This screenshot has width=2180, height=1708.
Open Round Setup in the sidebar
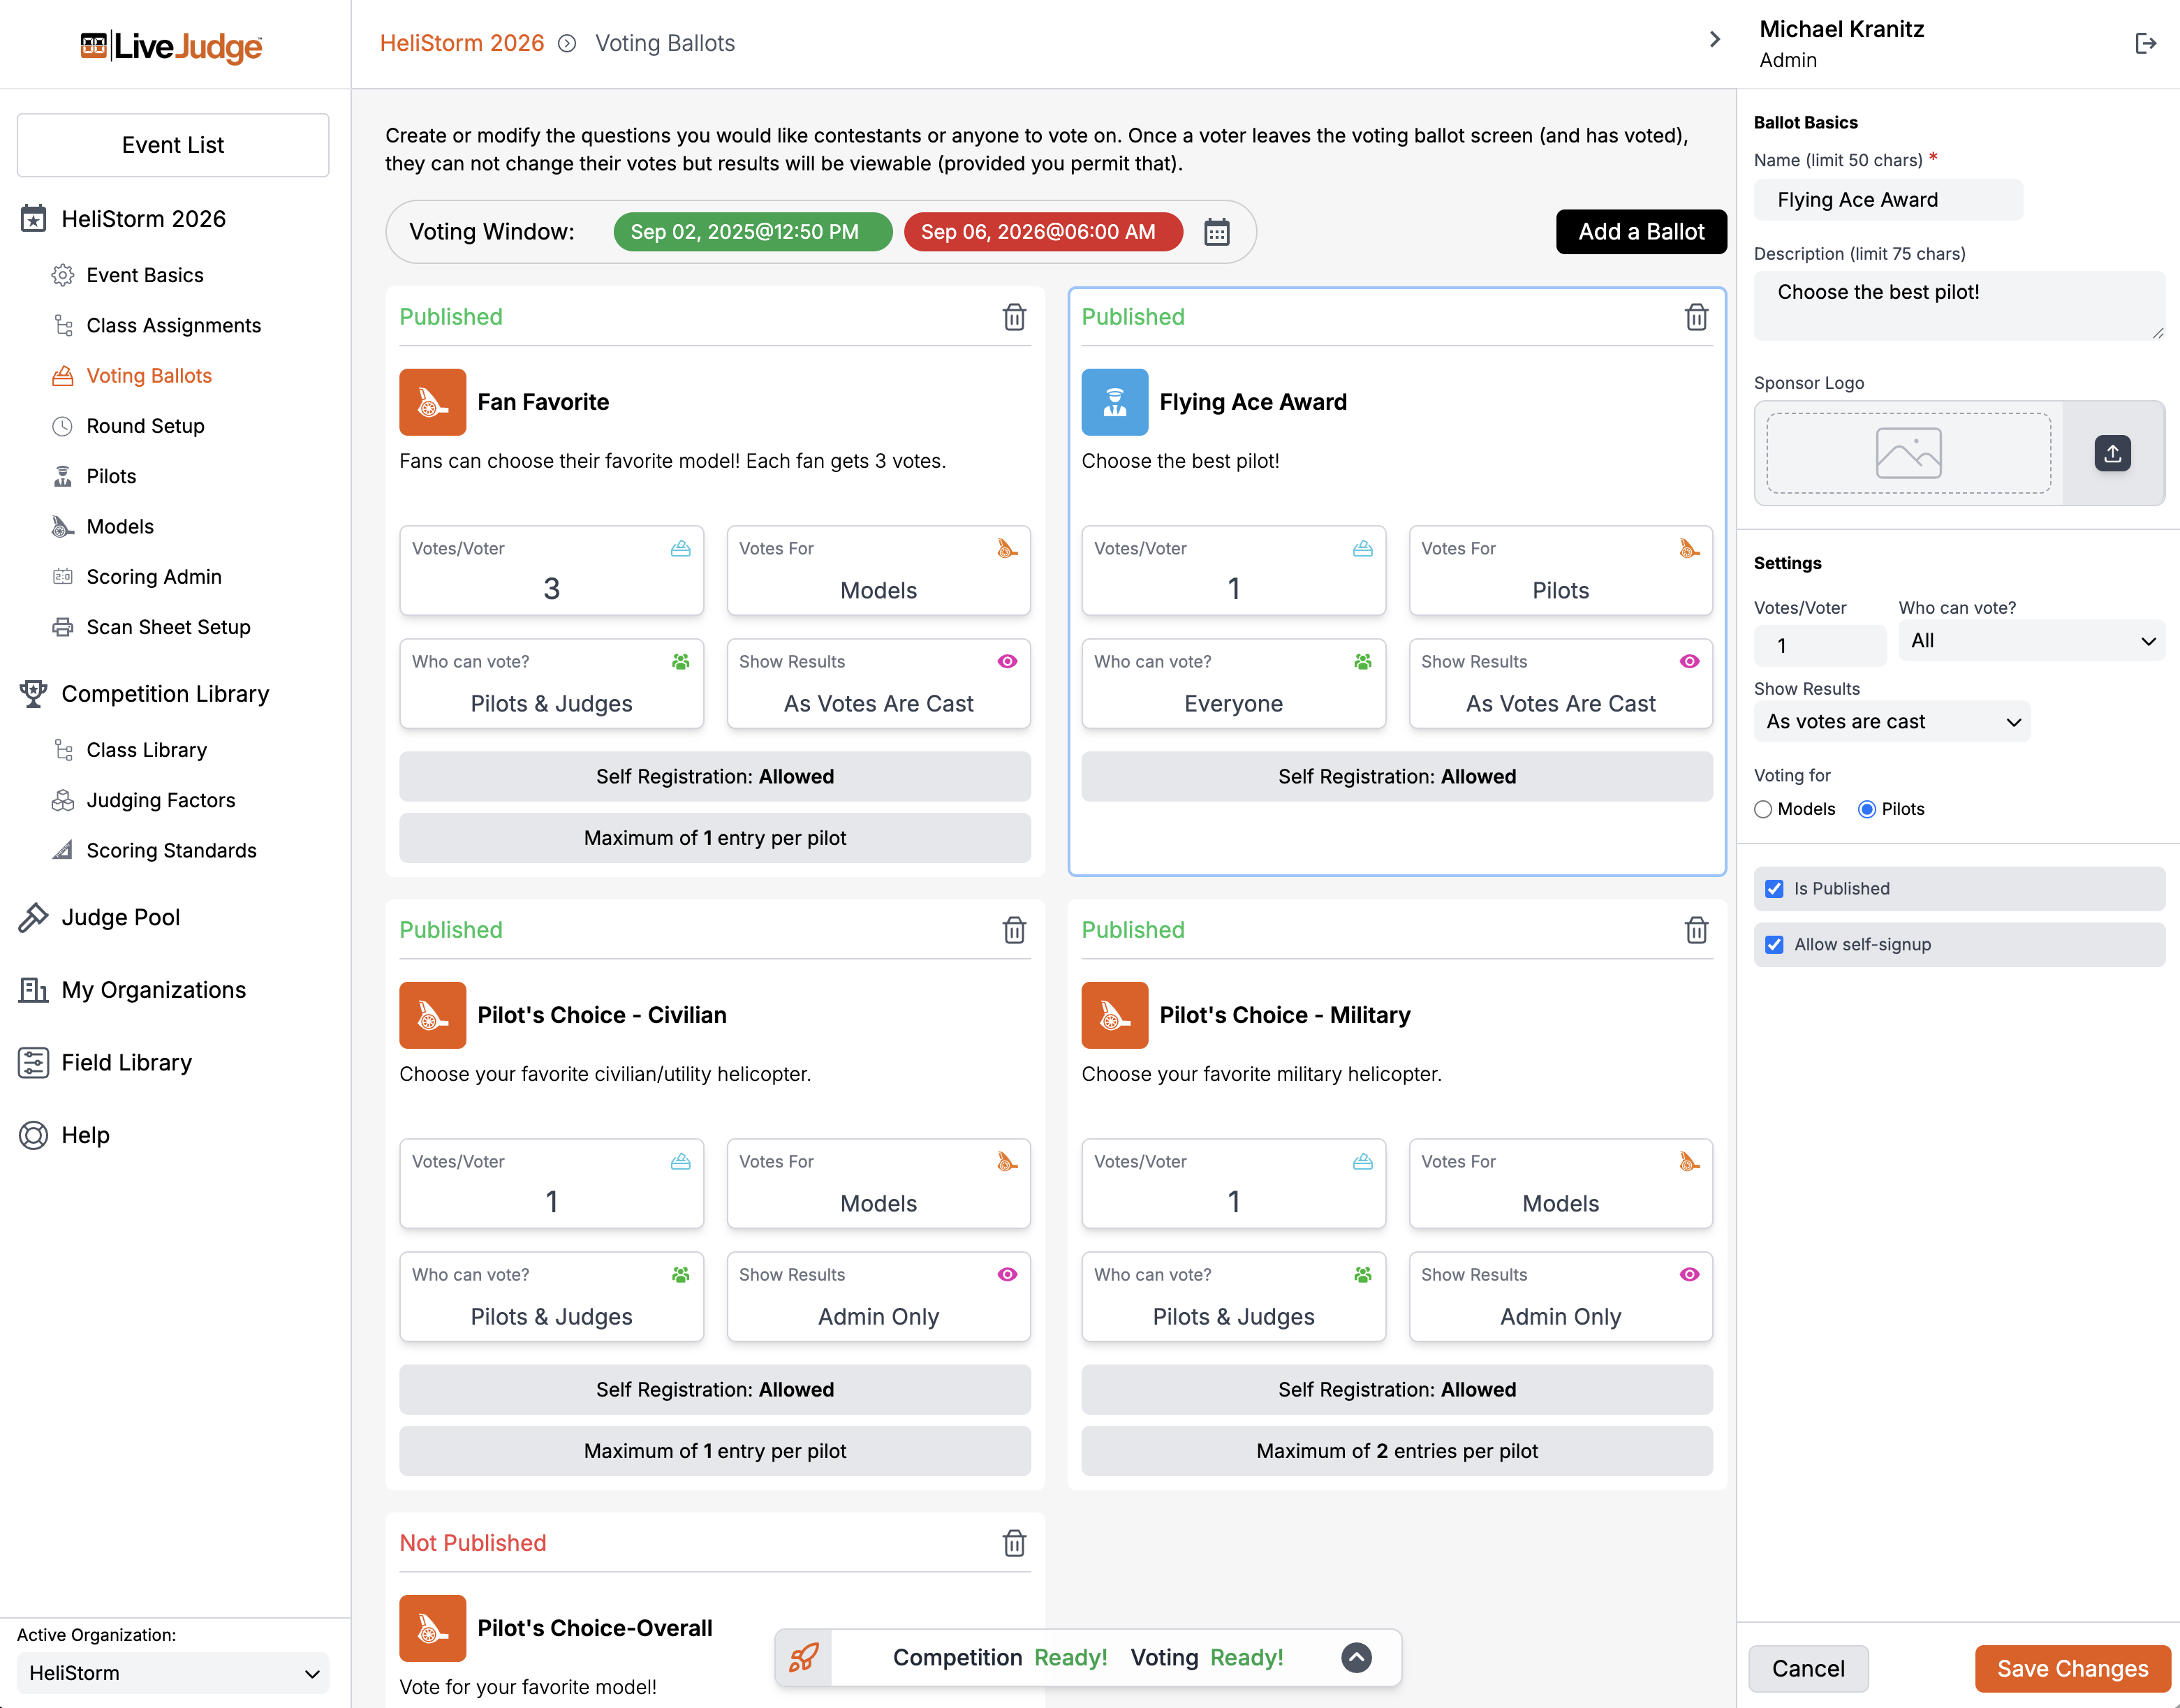coord(145,426)
